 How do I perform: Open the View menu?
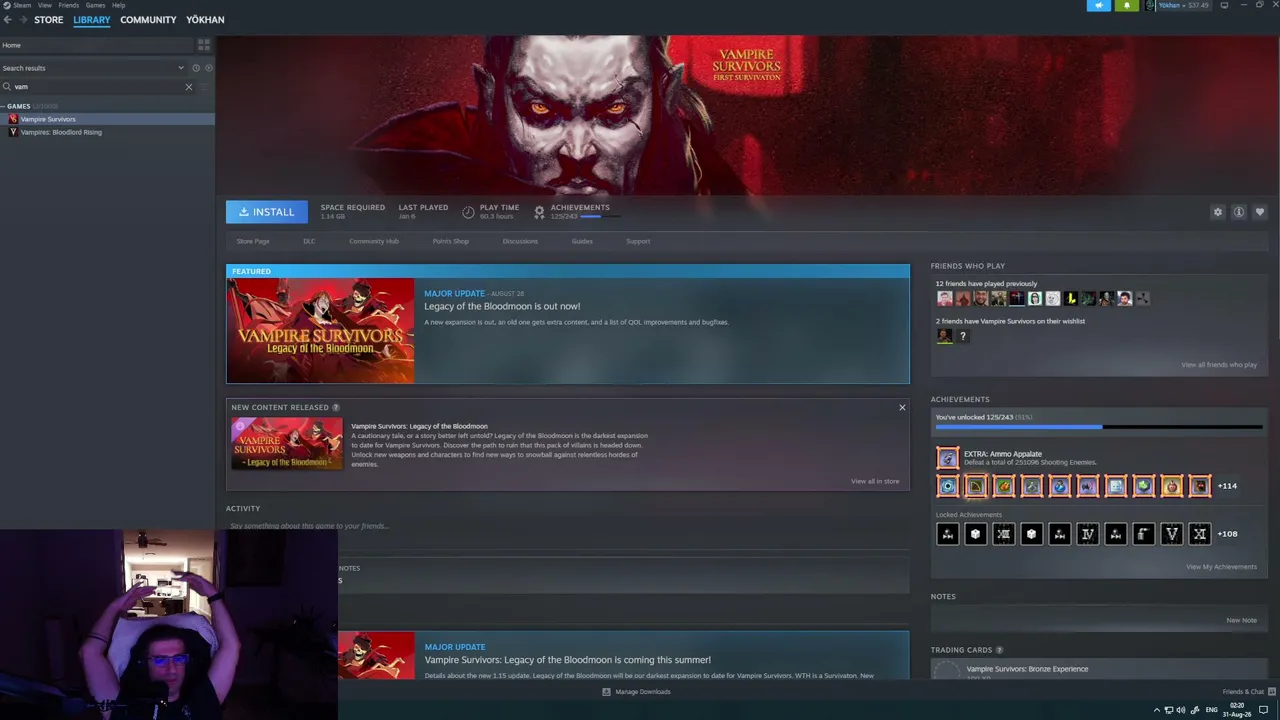pyautogui.click(x=45, y=5)
